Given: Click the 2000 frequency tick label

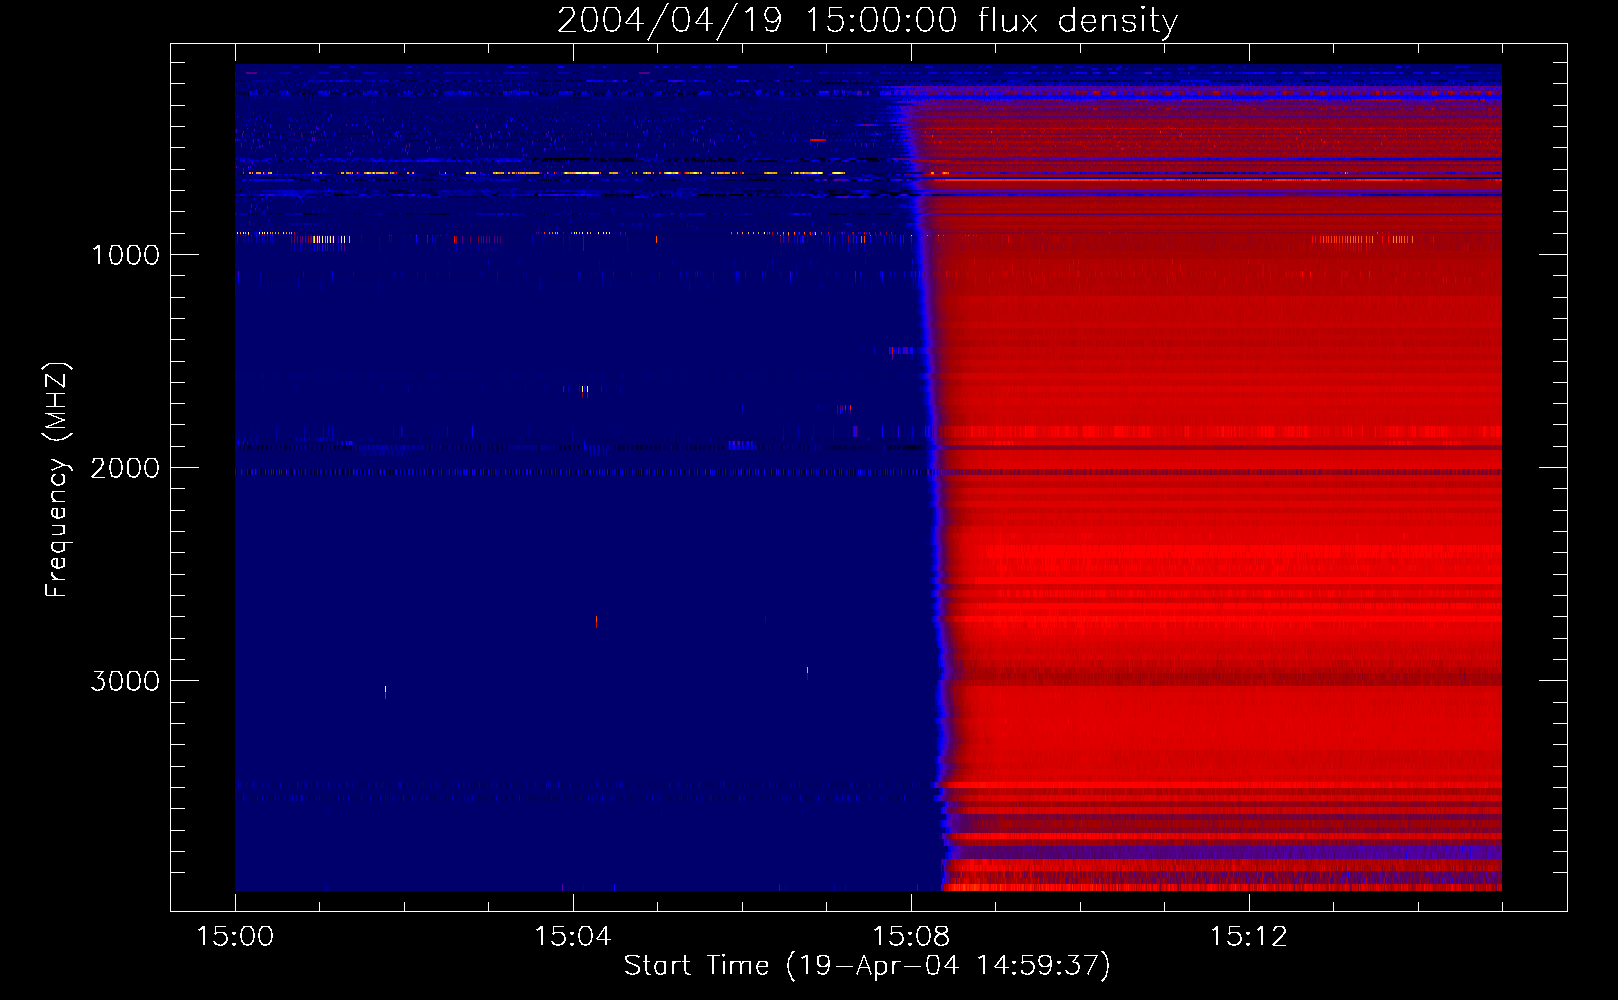Looking at the screenshot, I should (126, 467).
